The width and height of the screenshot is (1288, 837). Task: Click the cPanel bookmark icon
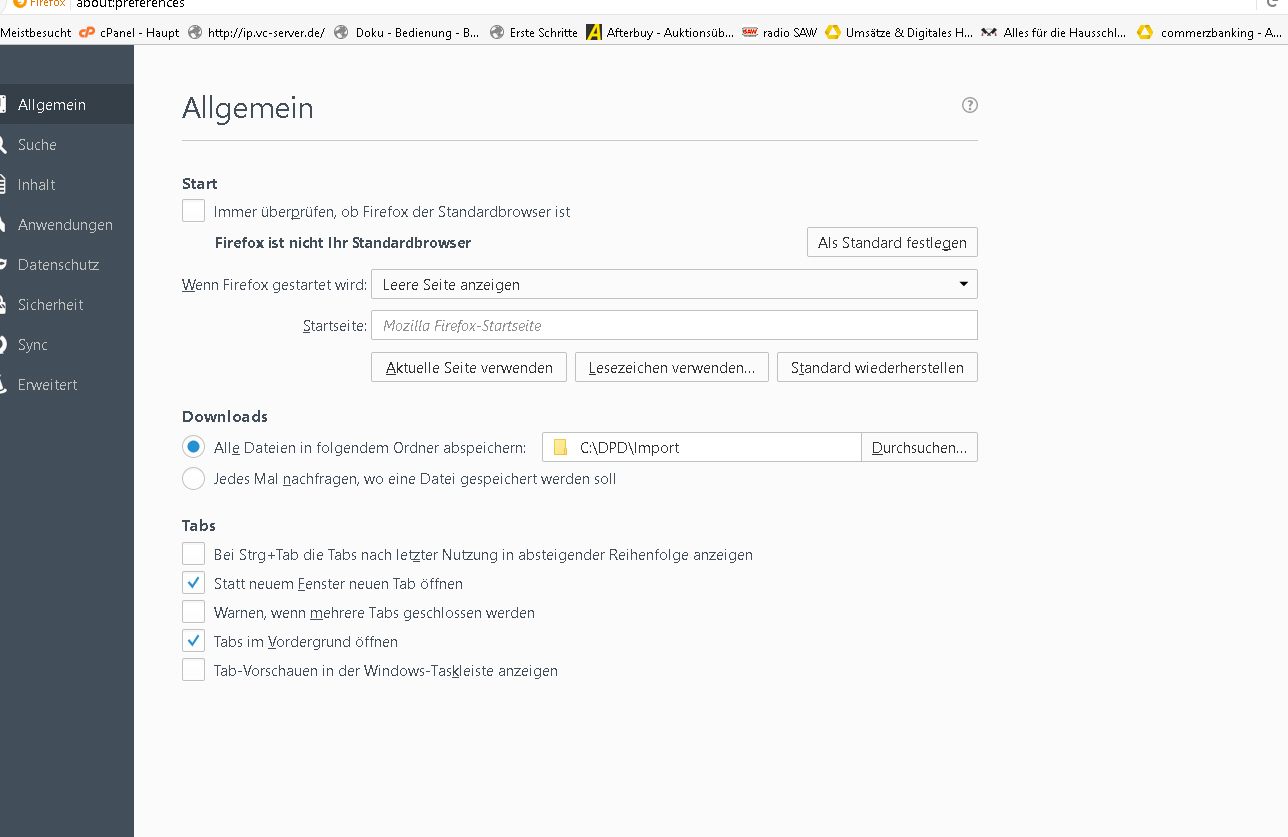click(x=87, y=32)
